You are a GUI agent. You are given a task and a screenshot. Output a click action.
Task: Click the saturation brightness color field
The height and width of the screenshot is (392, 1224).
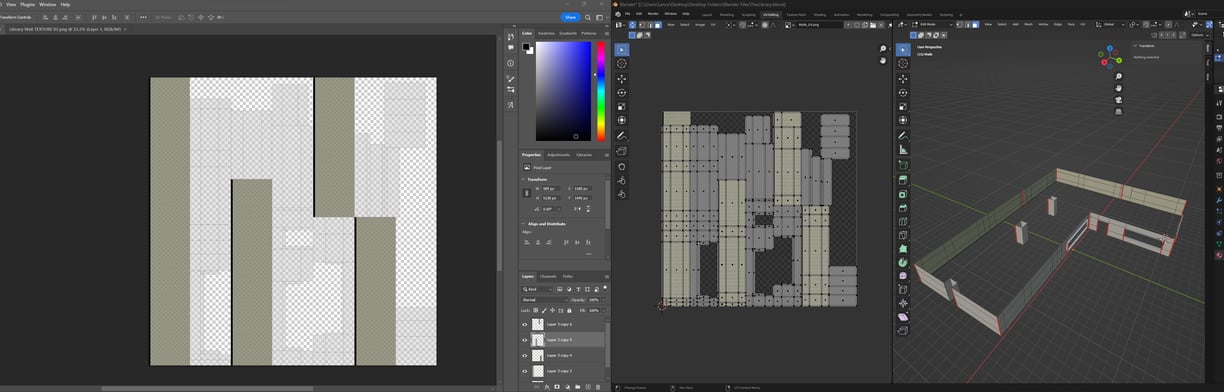(x=564, y=91)
